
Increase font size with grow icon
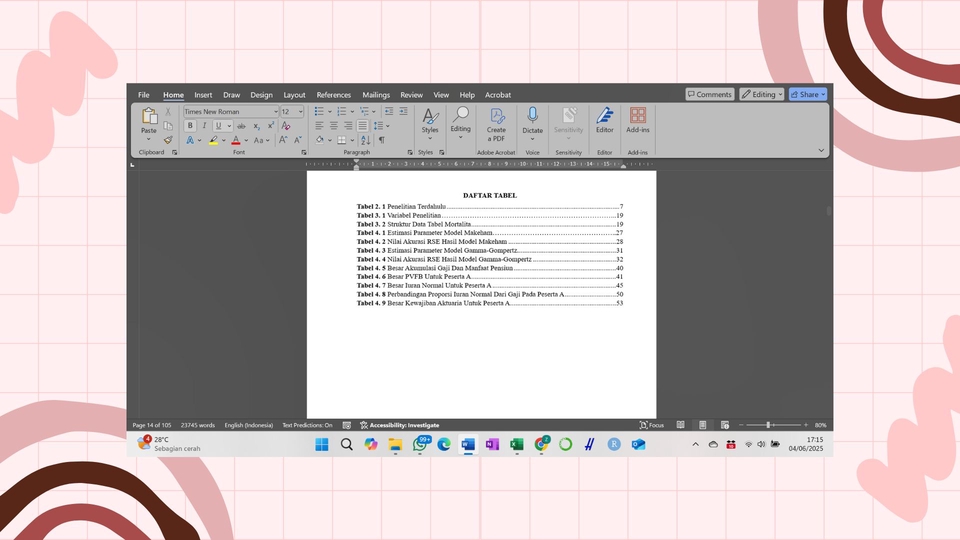pos(283,140)
